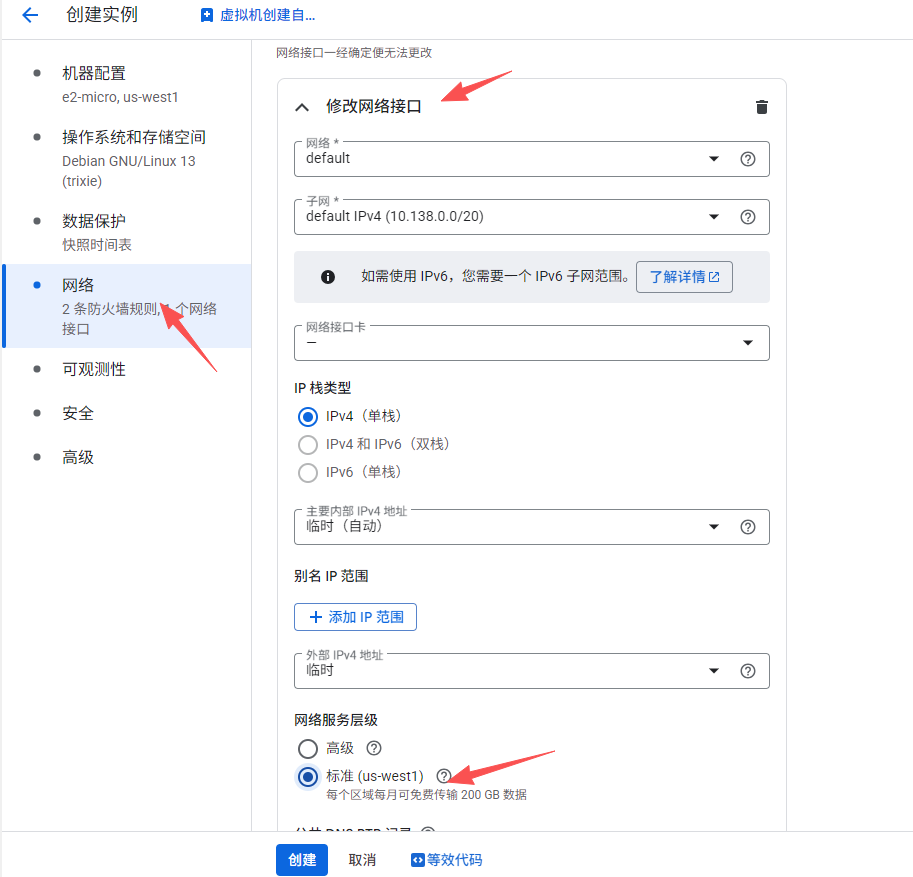This screenshot has width=913, height=877.
Task: Click the back arrow beside 创建实例
Action: coord(30,15)
